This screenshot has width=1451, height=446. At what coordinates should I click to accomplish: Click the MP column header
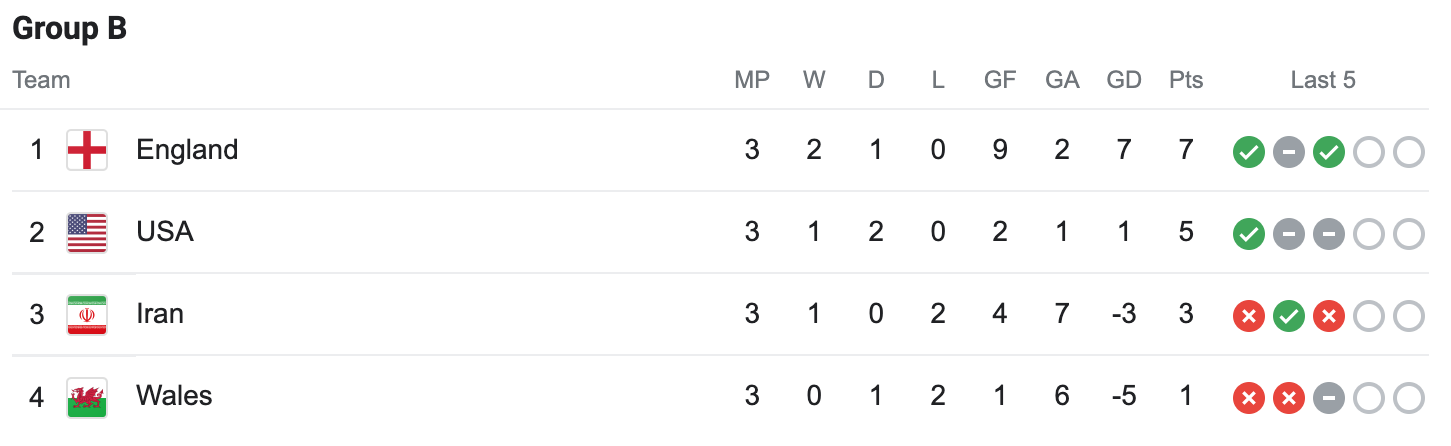click(752, 80)
